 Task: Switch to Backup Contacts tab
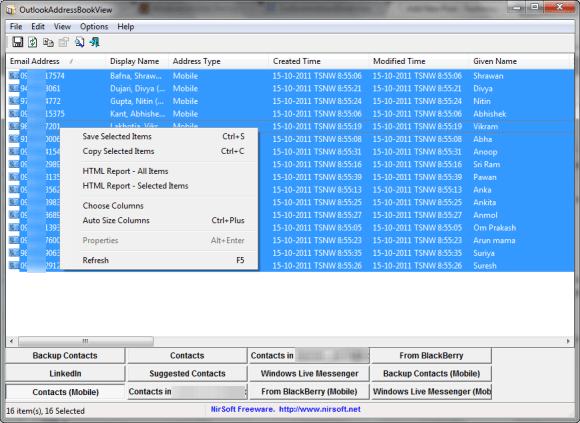click(65, 355)
